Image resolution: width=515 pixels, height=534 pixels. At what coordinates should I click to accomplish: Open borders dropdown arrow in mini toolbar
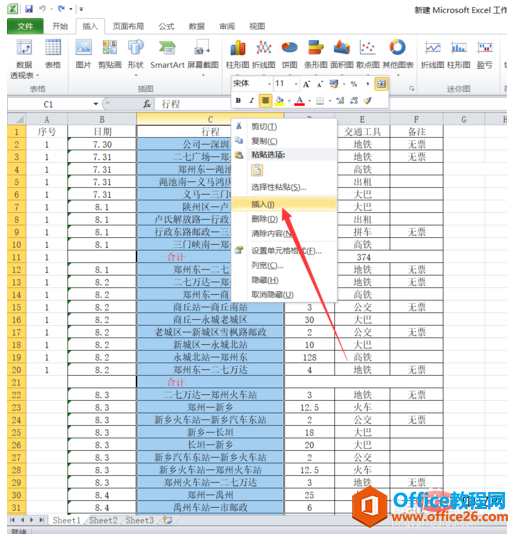click(330, 100)
